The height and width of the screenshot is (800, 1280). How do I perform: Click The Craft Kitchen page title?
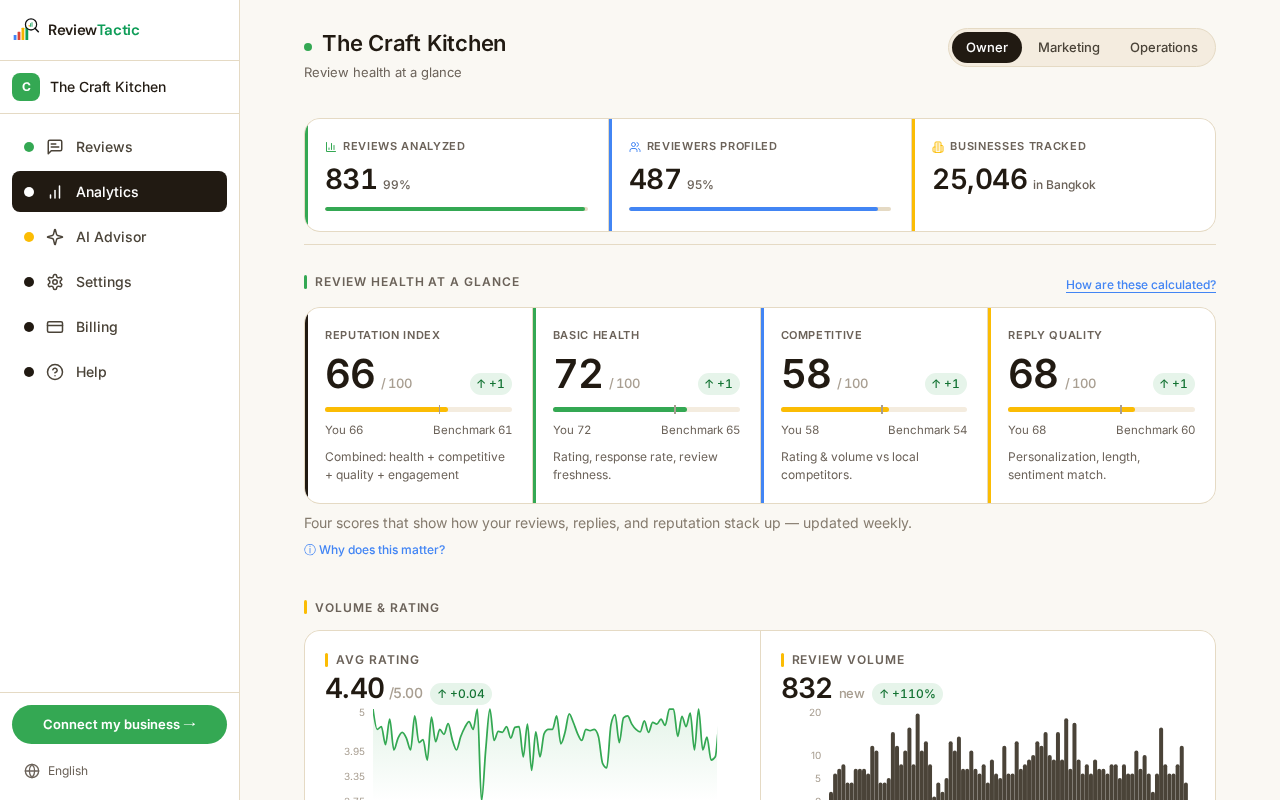pyautogui.click(x=414, y=44)
